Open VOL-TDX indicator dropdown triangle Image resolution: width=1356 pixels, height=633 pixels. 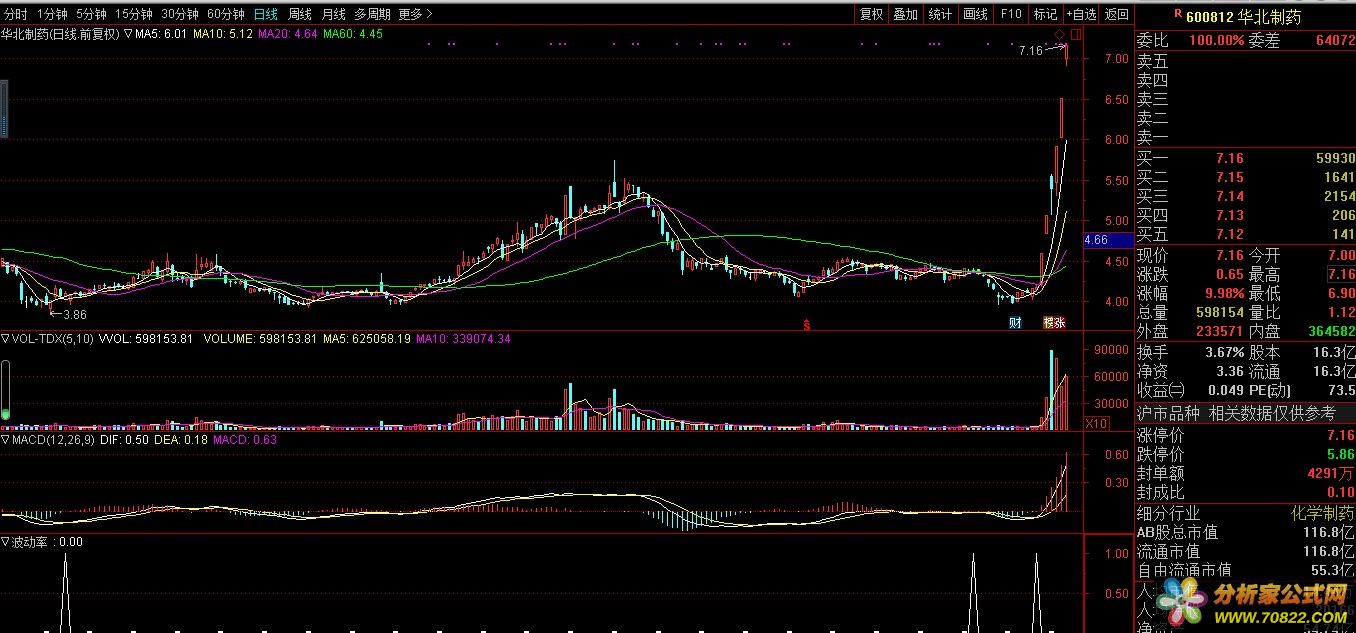[x=5, y=339]
